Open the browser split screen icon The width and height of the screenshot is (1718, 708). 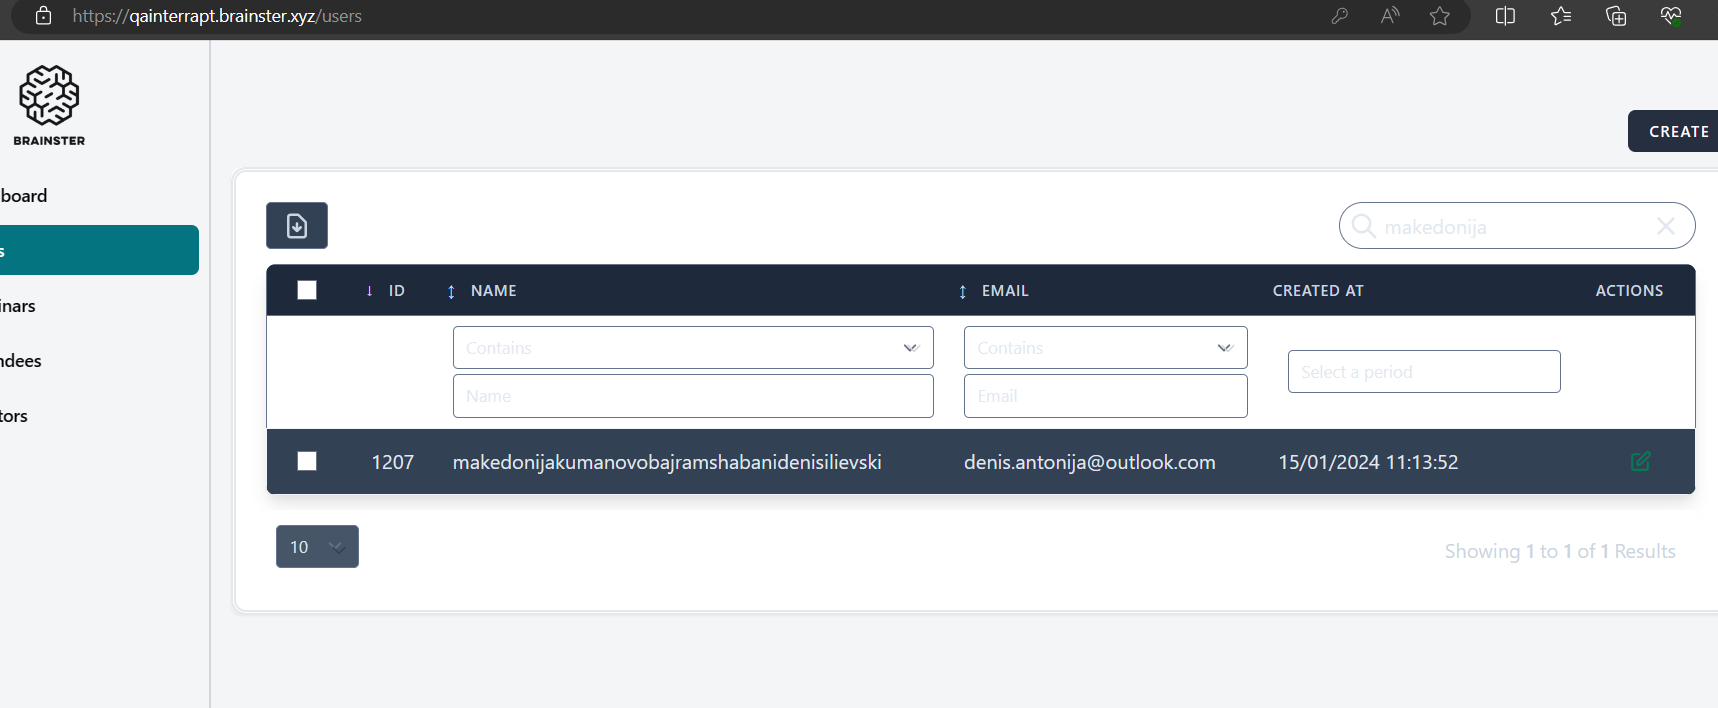pos(1505,16)
